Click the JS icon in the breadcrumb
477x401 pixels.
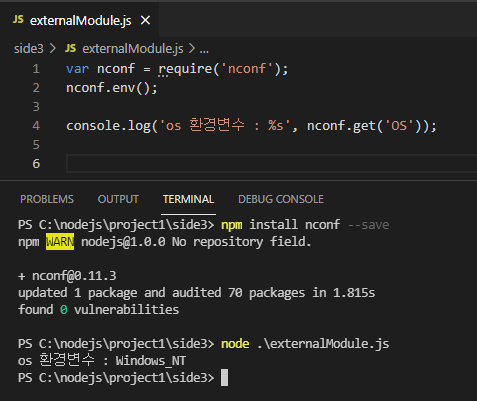[70, 48]
